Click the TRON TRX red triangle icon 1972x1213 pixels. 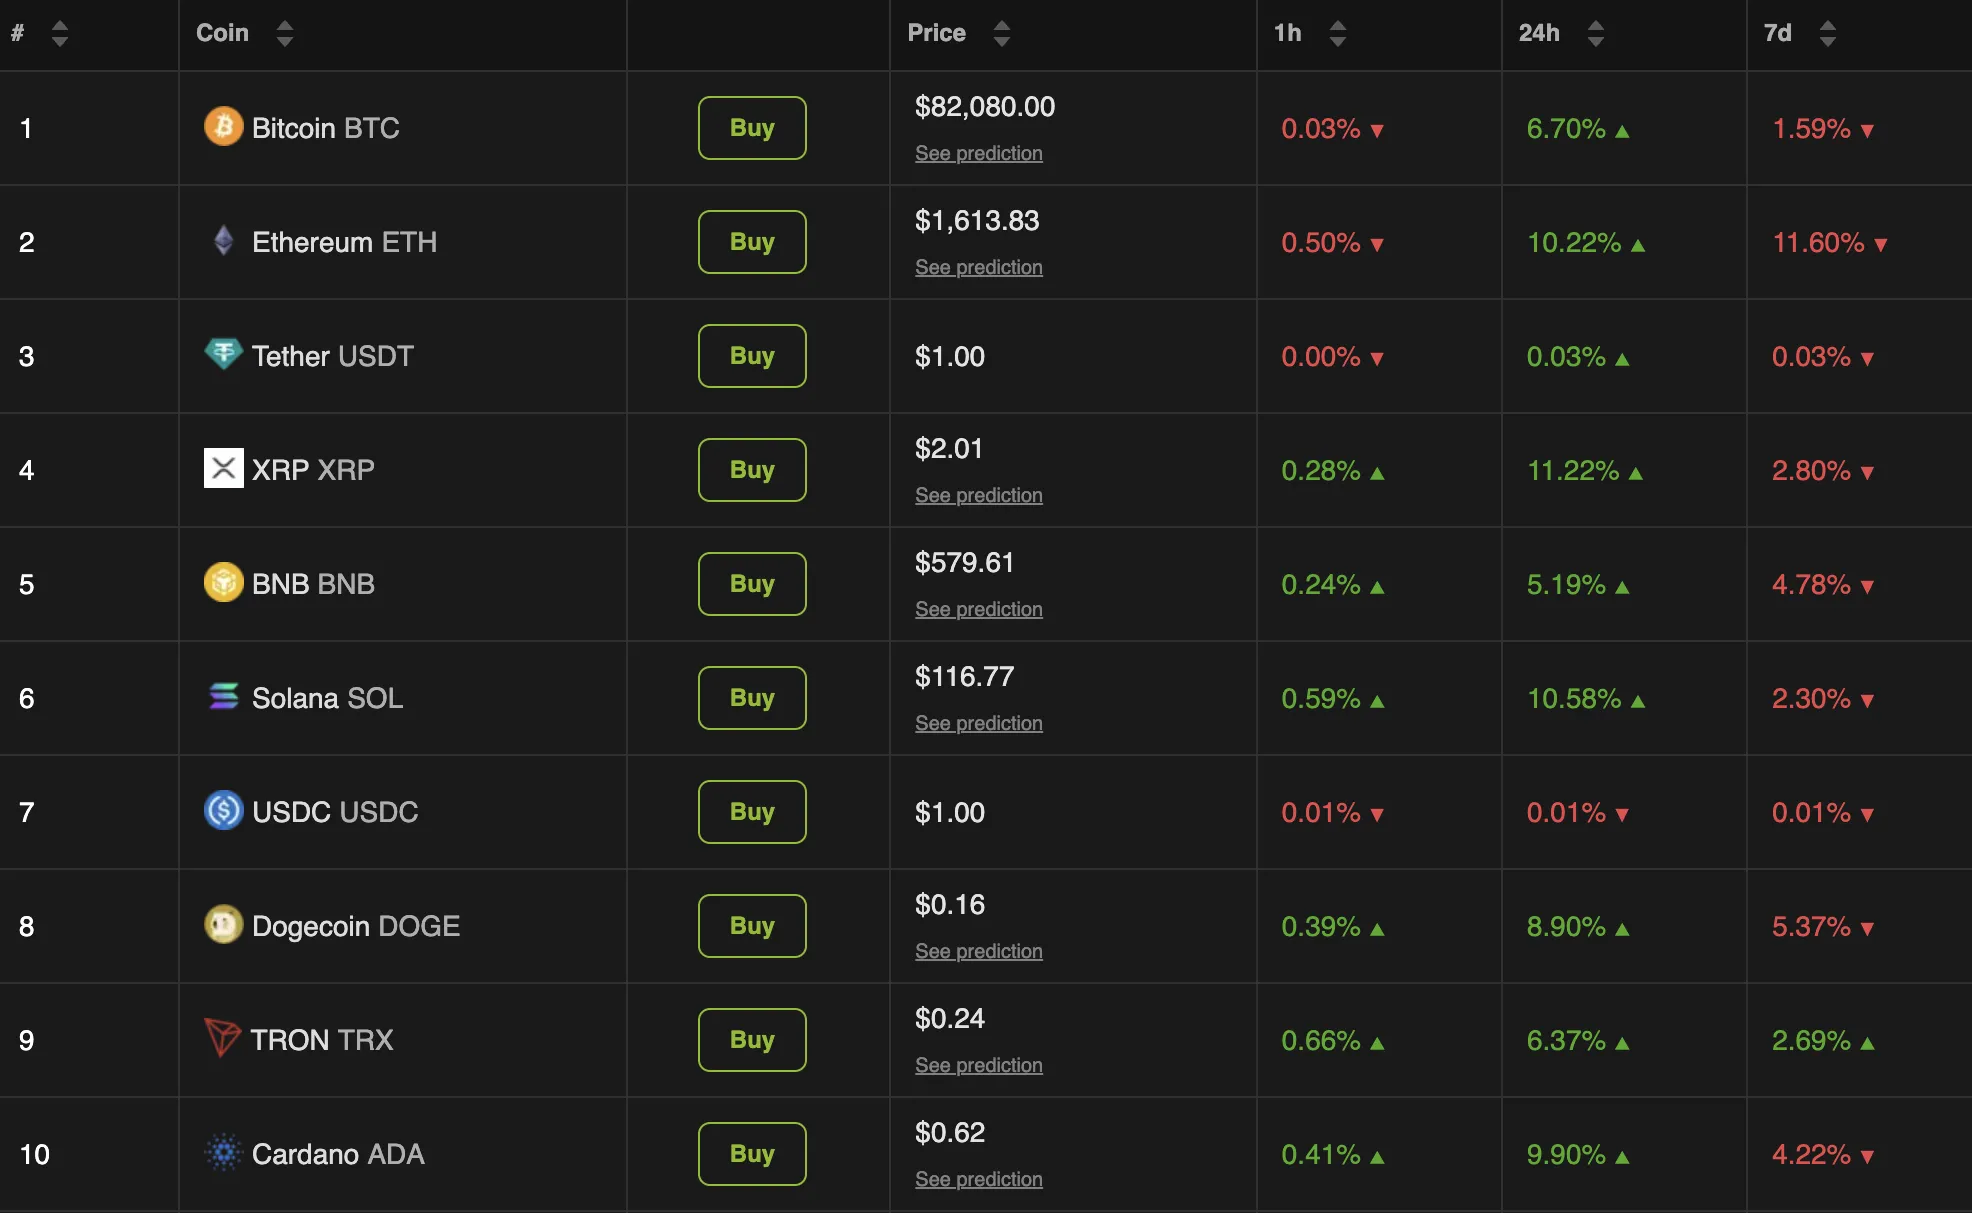224,1039
